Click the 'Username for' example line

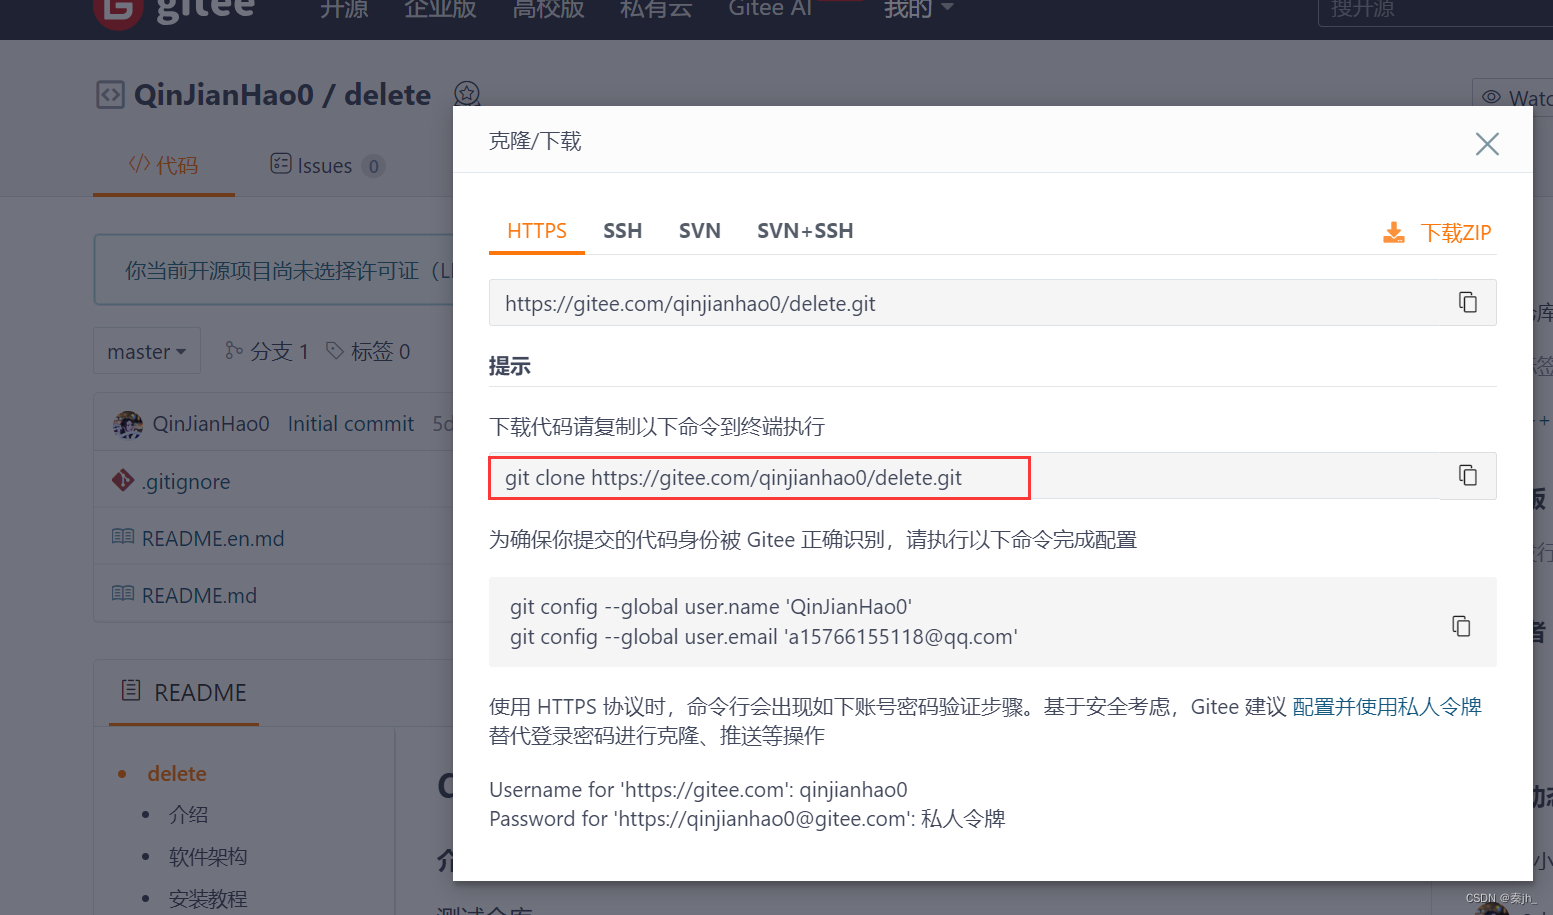(698, 790)
